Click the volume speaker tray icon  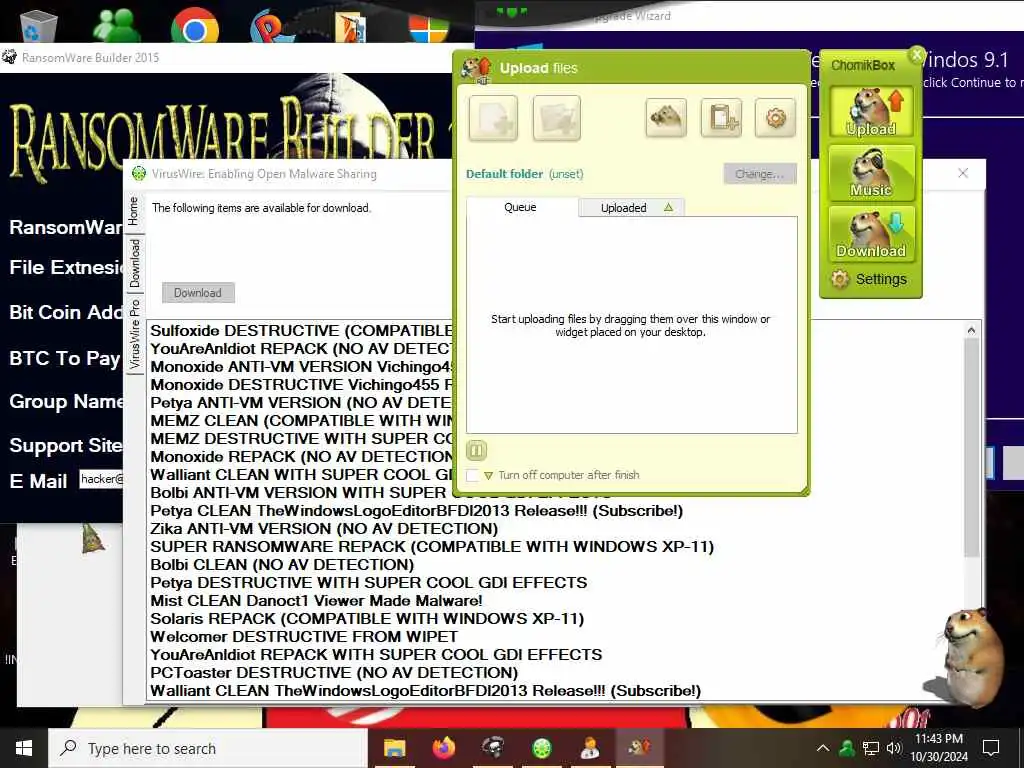coord(894,748)
